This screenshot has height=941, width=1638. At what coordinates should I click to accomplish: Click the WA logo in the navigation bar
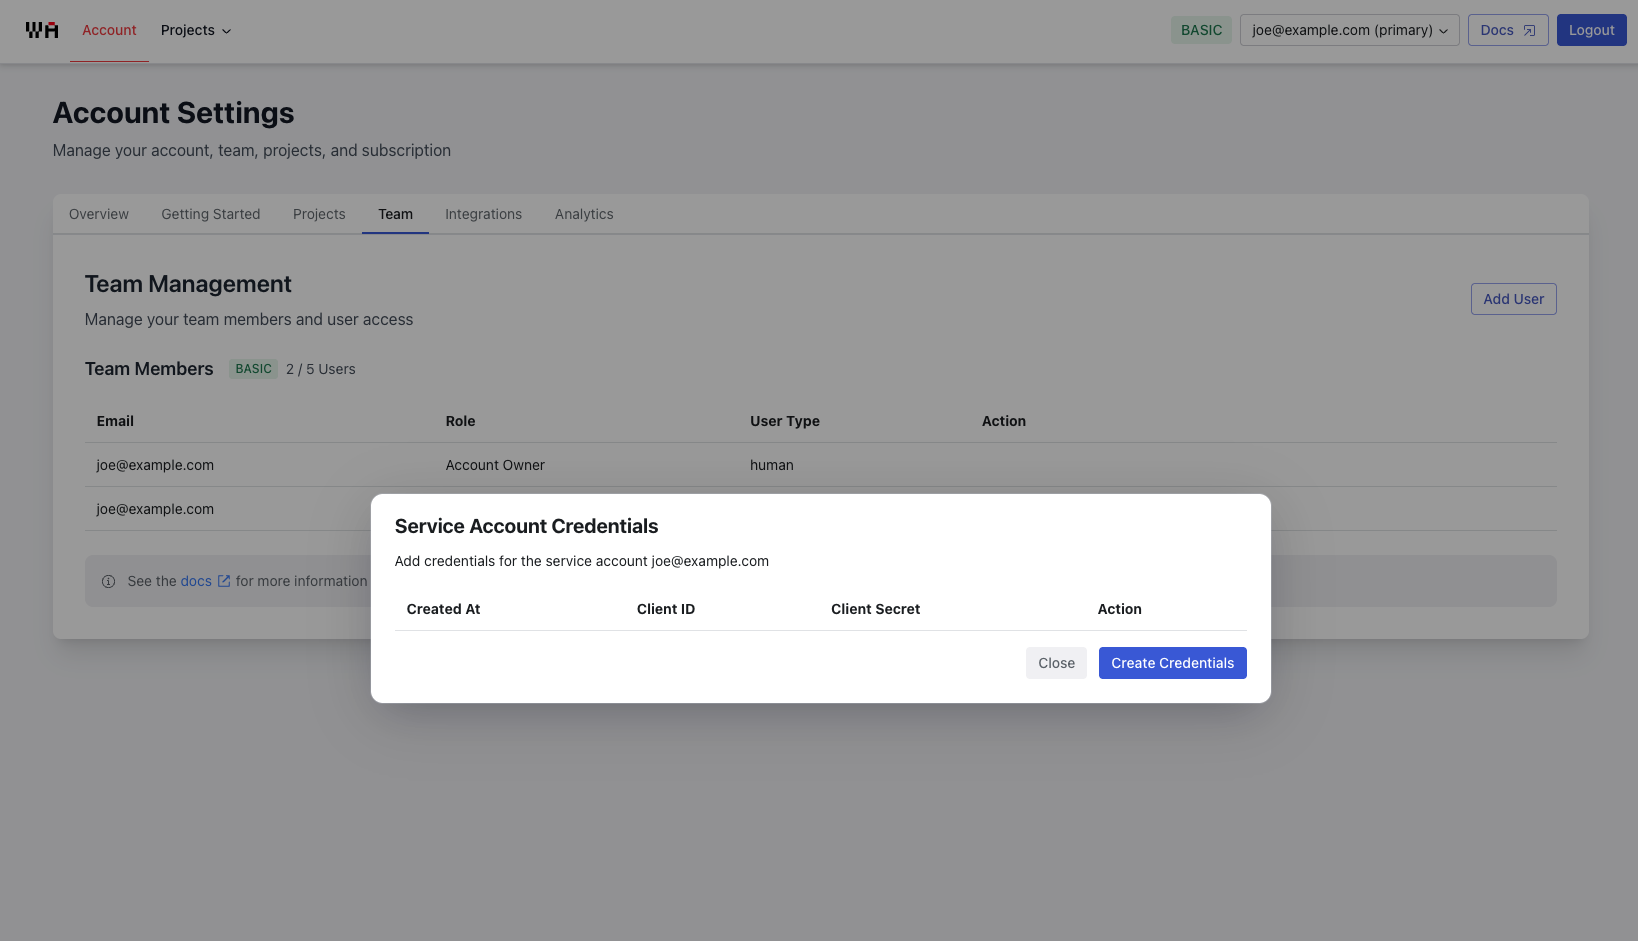pyautogui.click(x=41, y=30)
